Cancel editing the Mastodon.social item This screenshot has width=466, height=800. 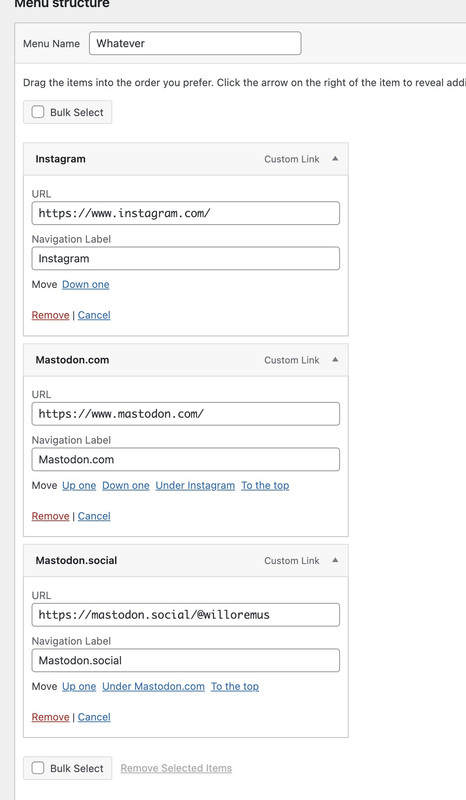[x=94, y=717]
